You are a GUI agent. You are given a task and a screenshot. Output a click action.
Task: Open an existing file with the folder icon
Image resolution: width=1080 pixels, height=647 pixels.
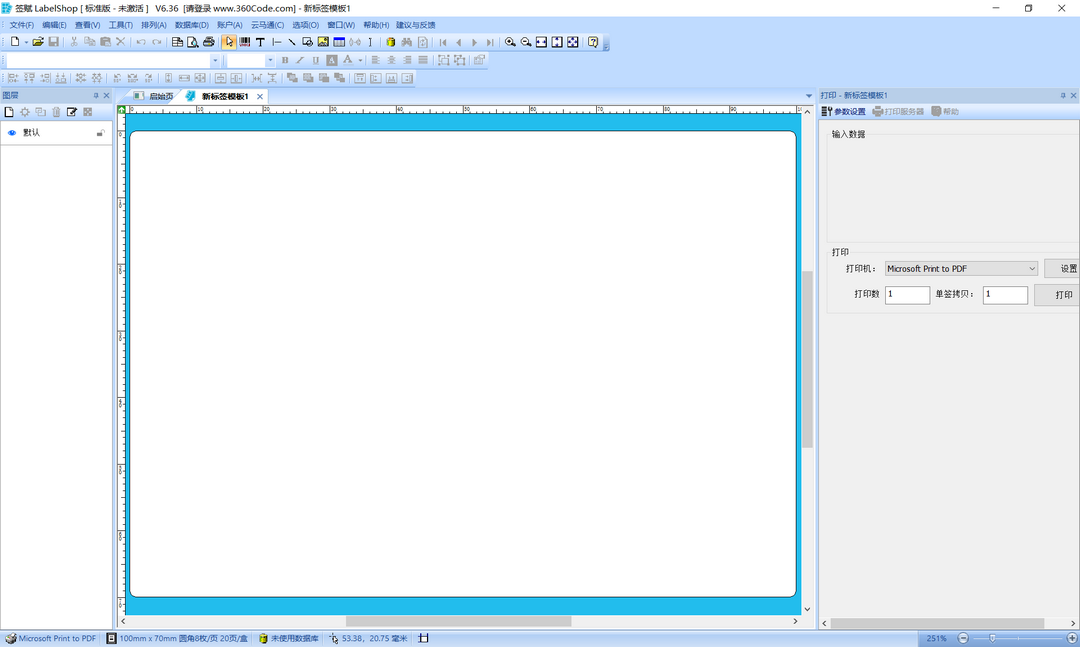tap(38, 42)
